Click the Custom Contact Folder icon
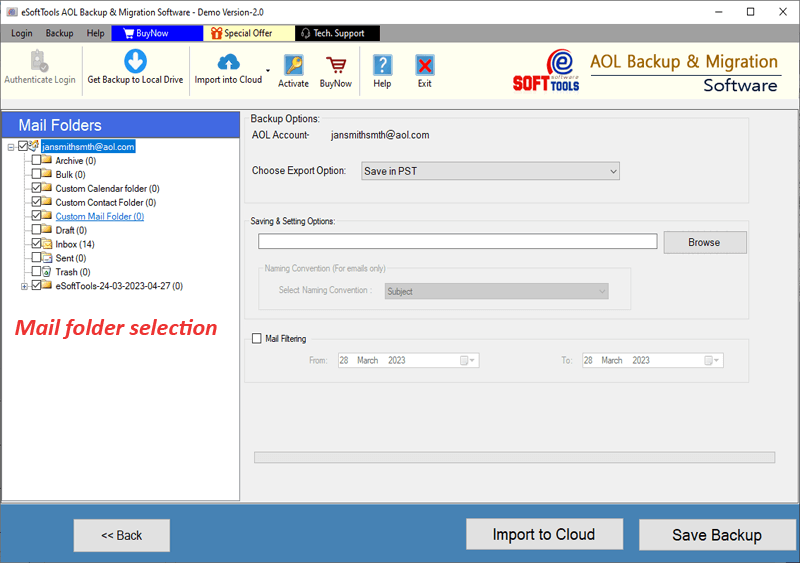 pyautogui.click(x=47, y=201)
